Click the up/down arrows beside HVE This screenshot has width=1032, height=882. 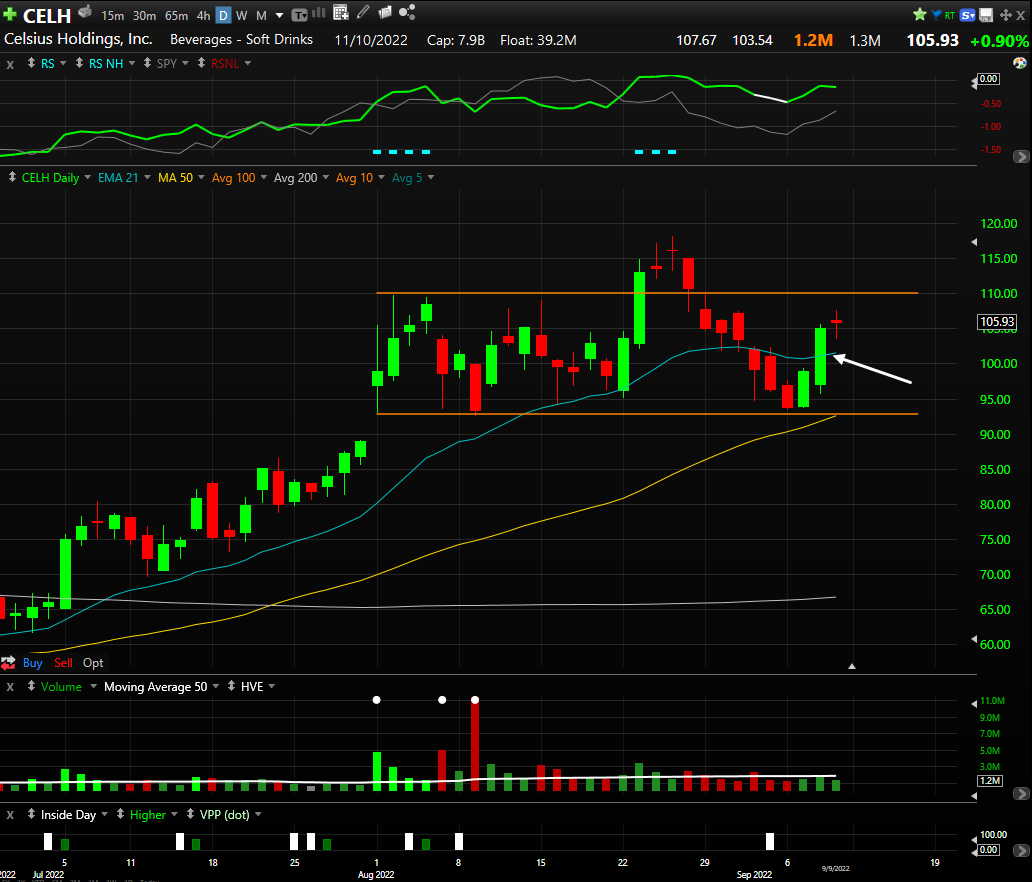[x=231, y=686]
